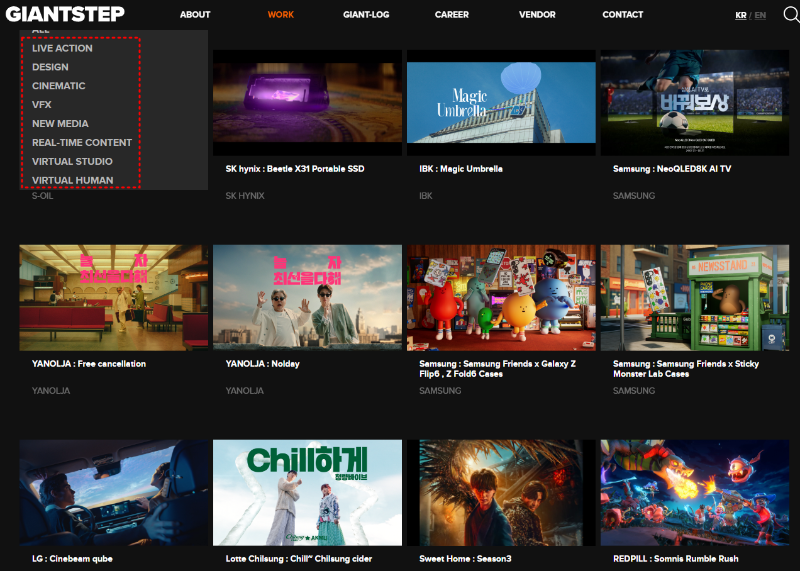This screenshot has height=571, width=800.
Task: Filter works by VIRTUAL STUDIO
Action: 72,161
